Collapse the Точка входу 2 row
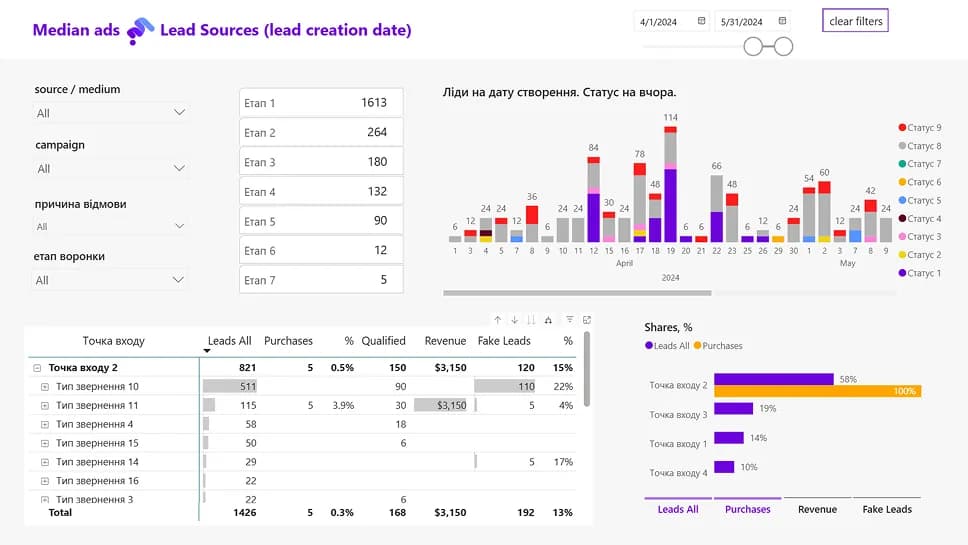Screen dimensions: 968x545 [x=37, y=368]
